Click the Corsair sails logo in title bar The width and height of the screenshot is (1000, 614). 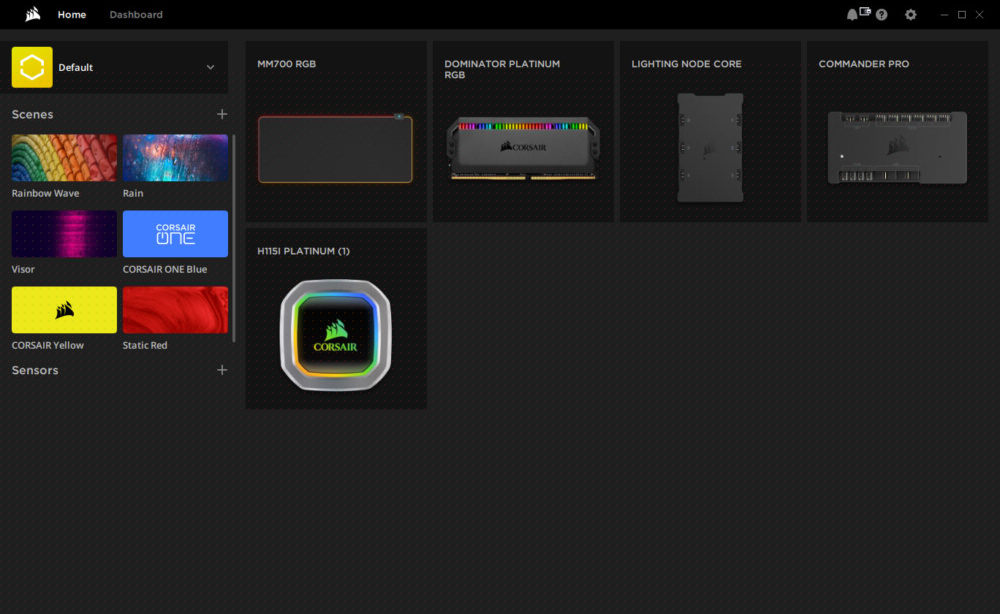click(x=33, y=14)
